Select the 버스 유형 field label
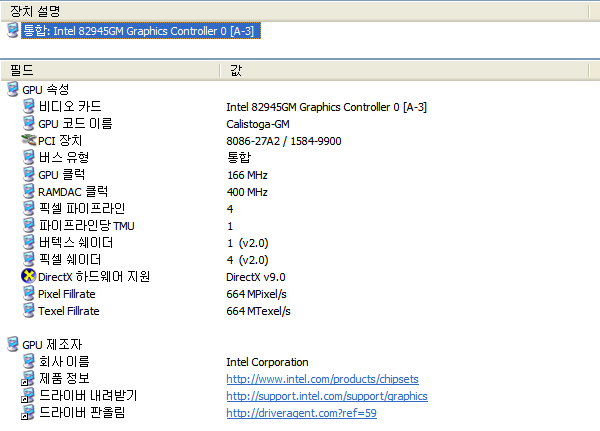Image resolution: width=600 pixels, height=431 pixels. coord(64,157)
